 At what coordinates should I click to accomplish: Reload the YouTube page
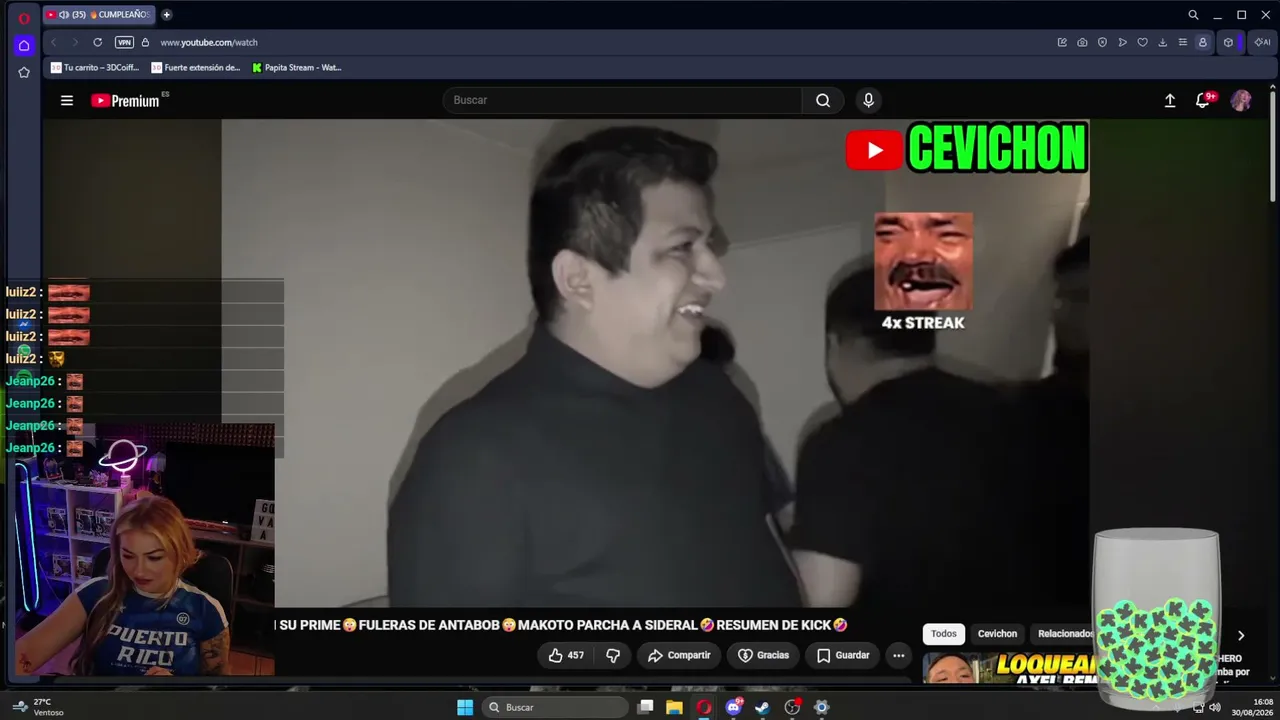97,42
